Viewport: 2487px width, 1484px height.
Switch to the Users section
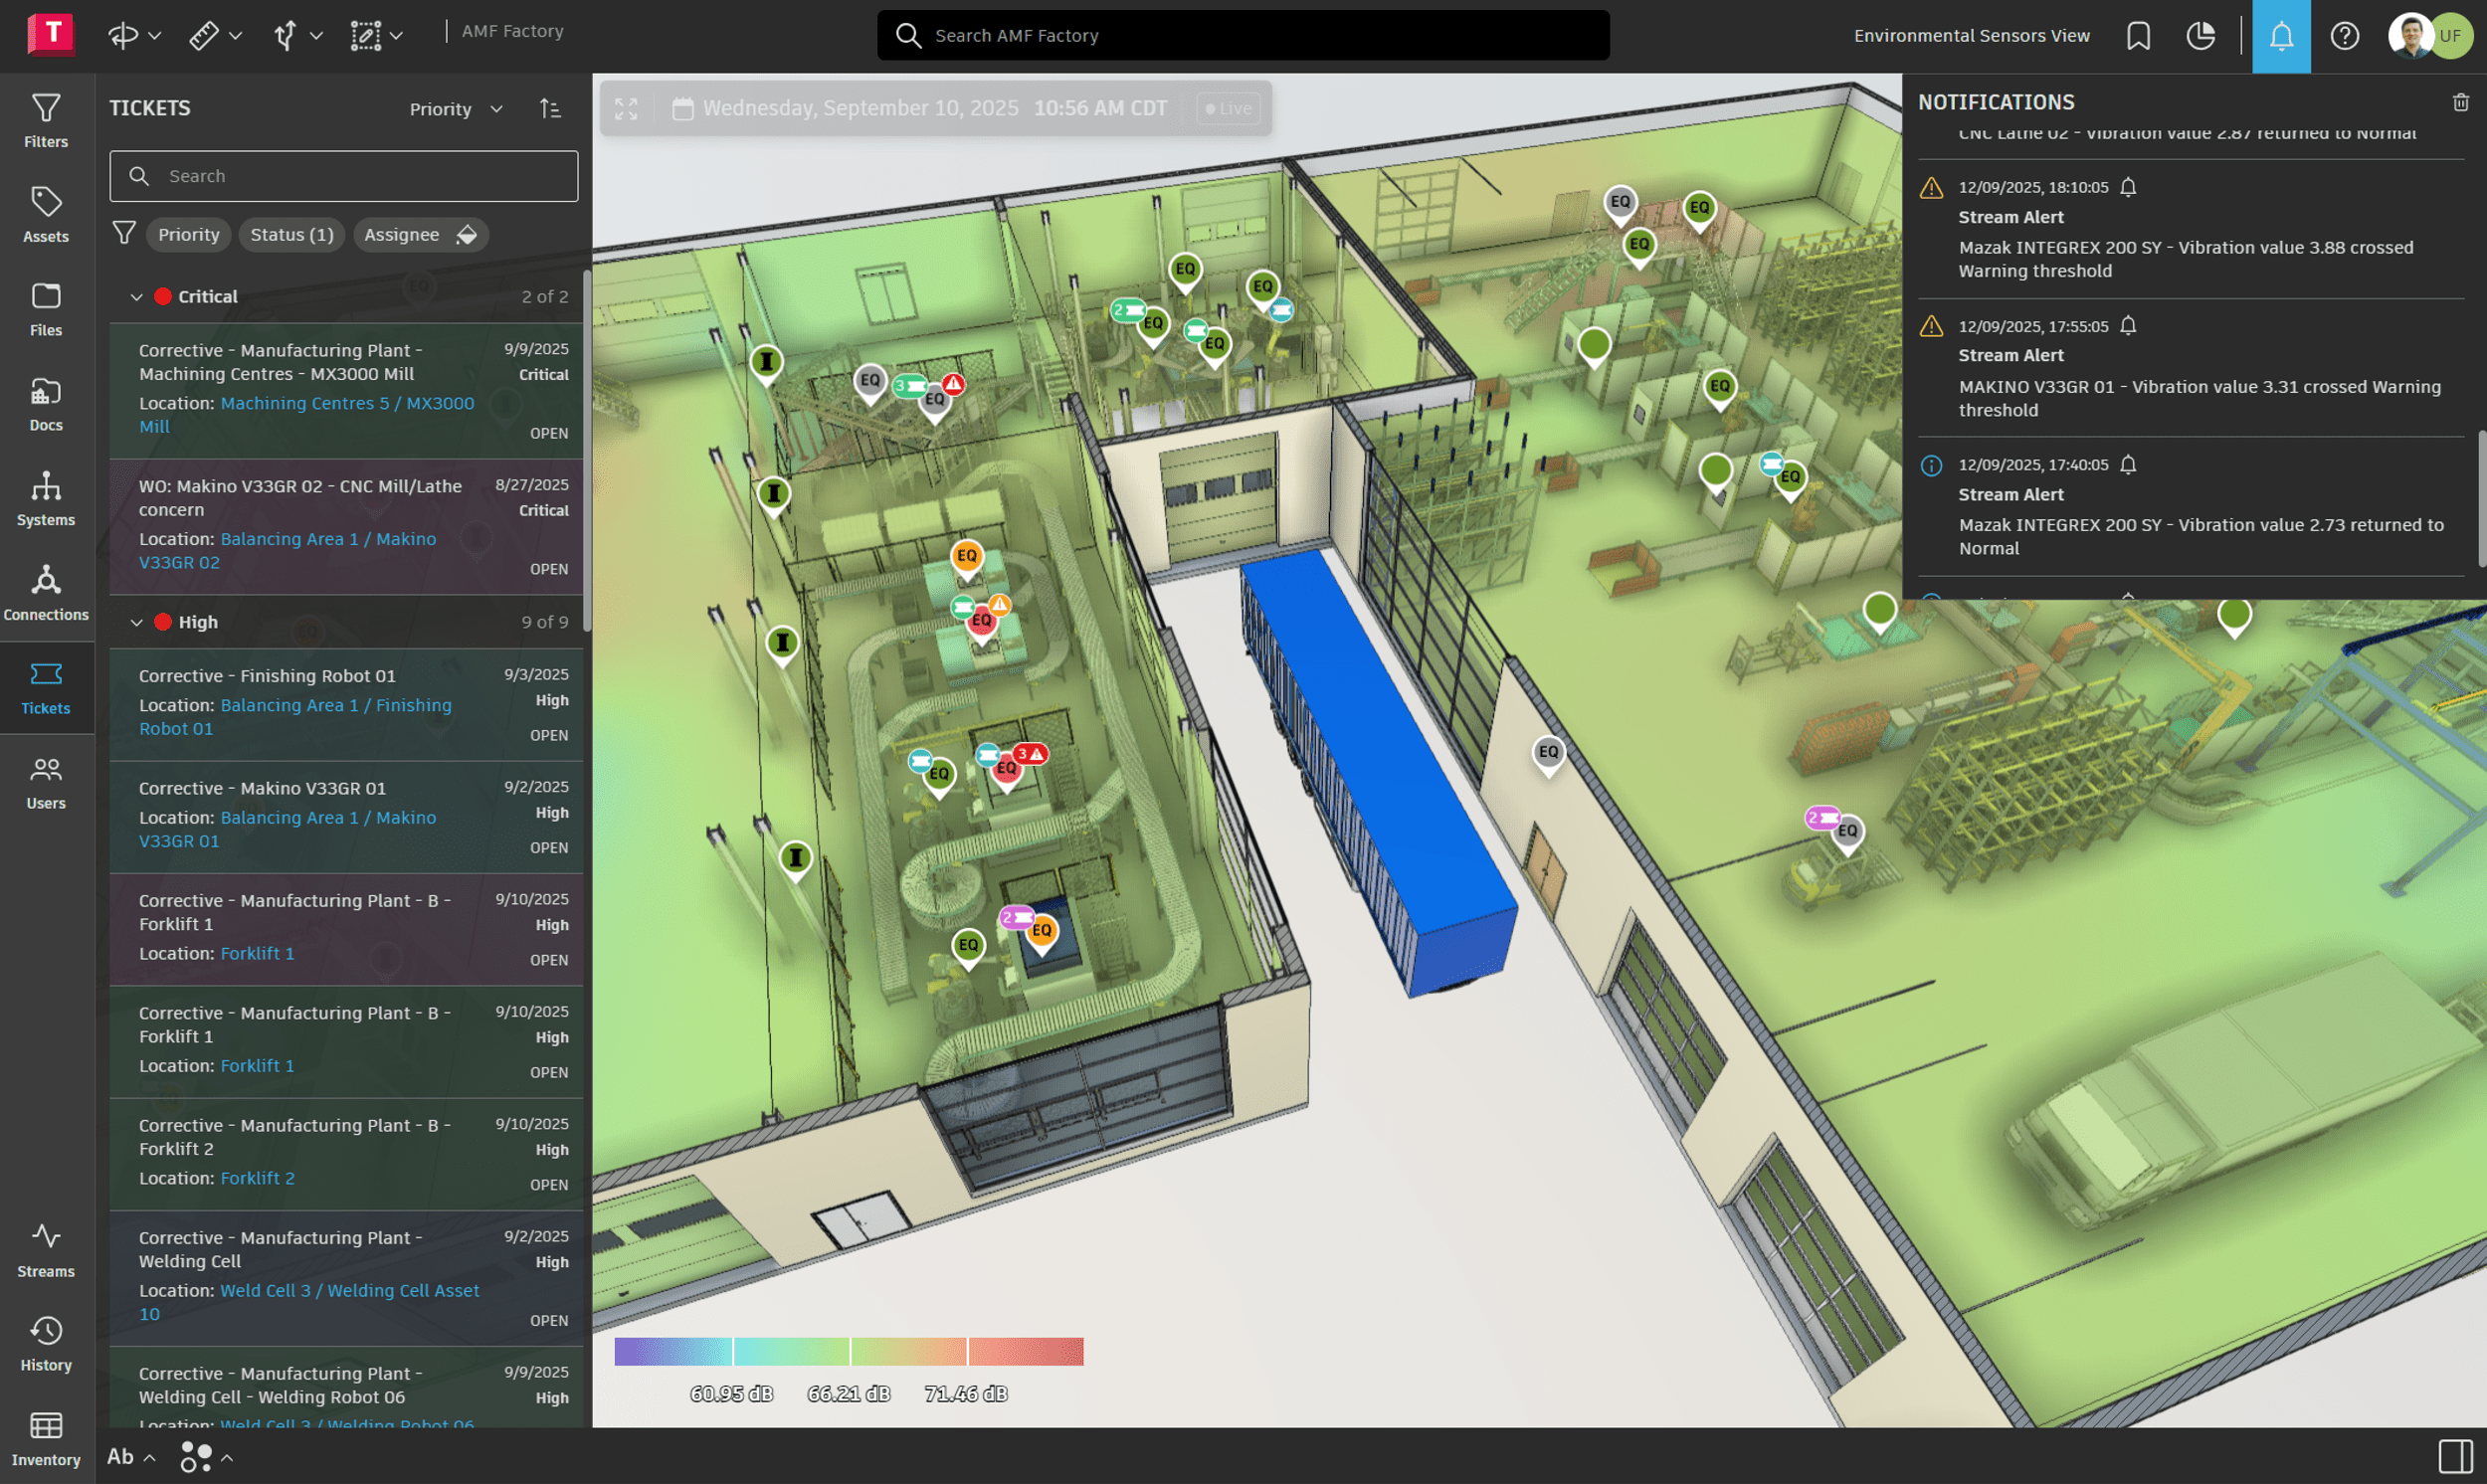[x=46, y=782]
